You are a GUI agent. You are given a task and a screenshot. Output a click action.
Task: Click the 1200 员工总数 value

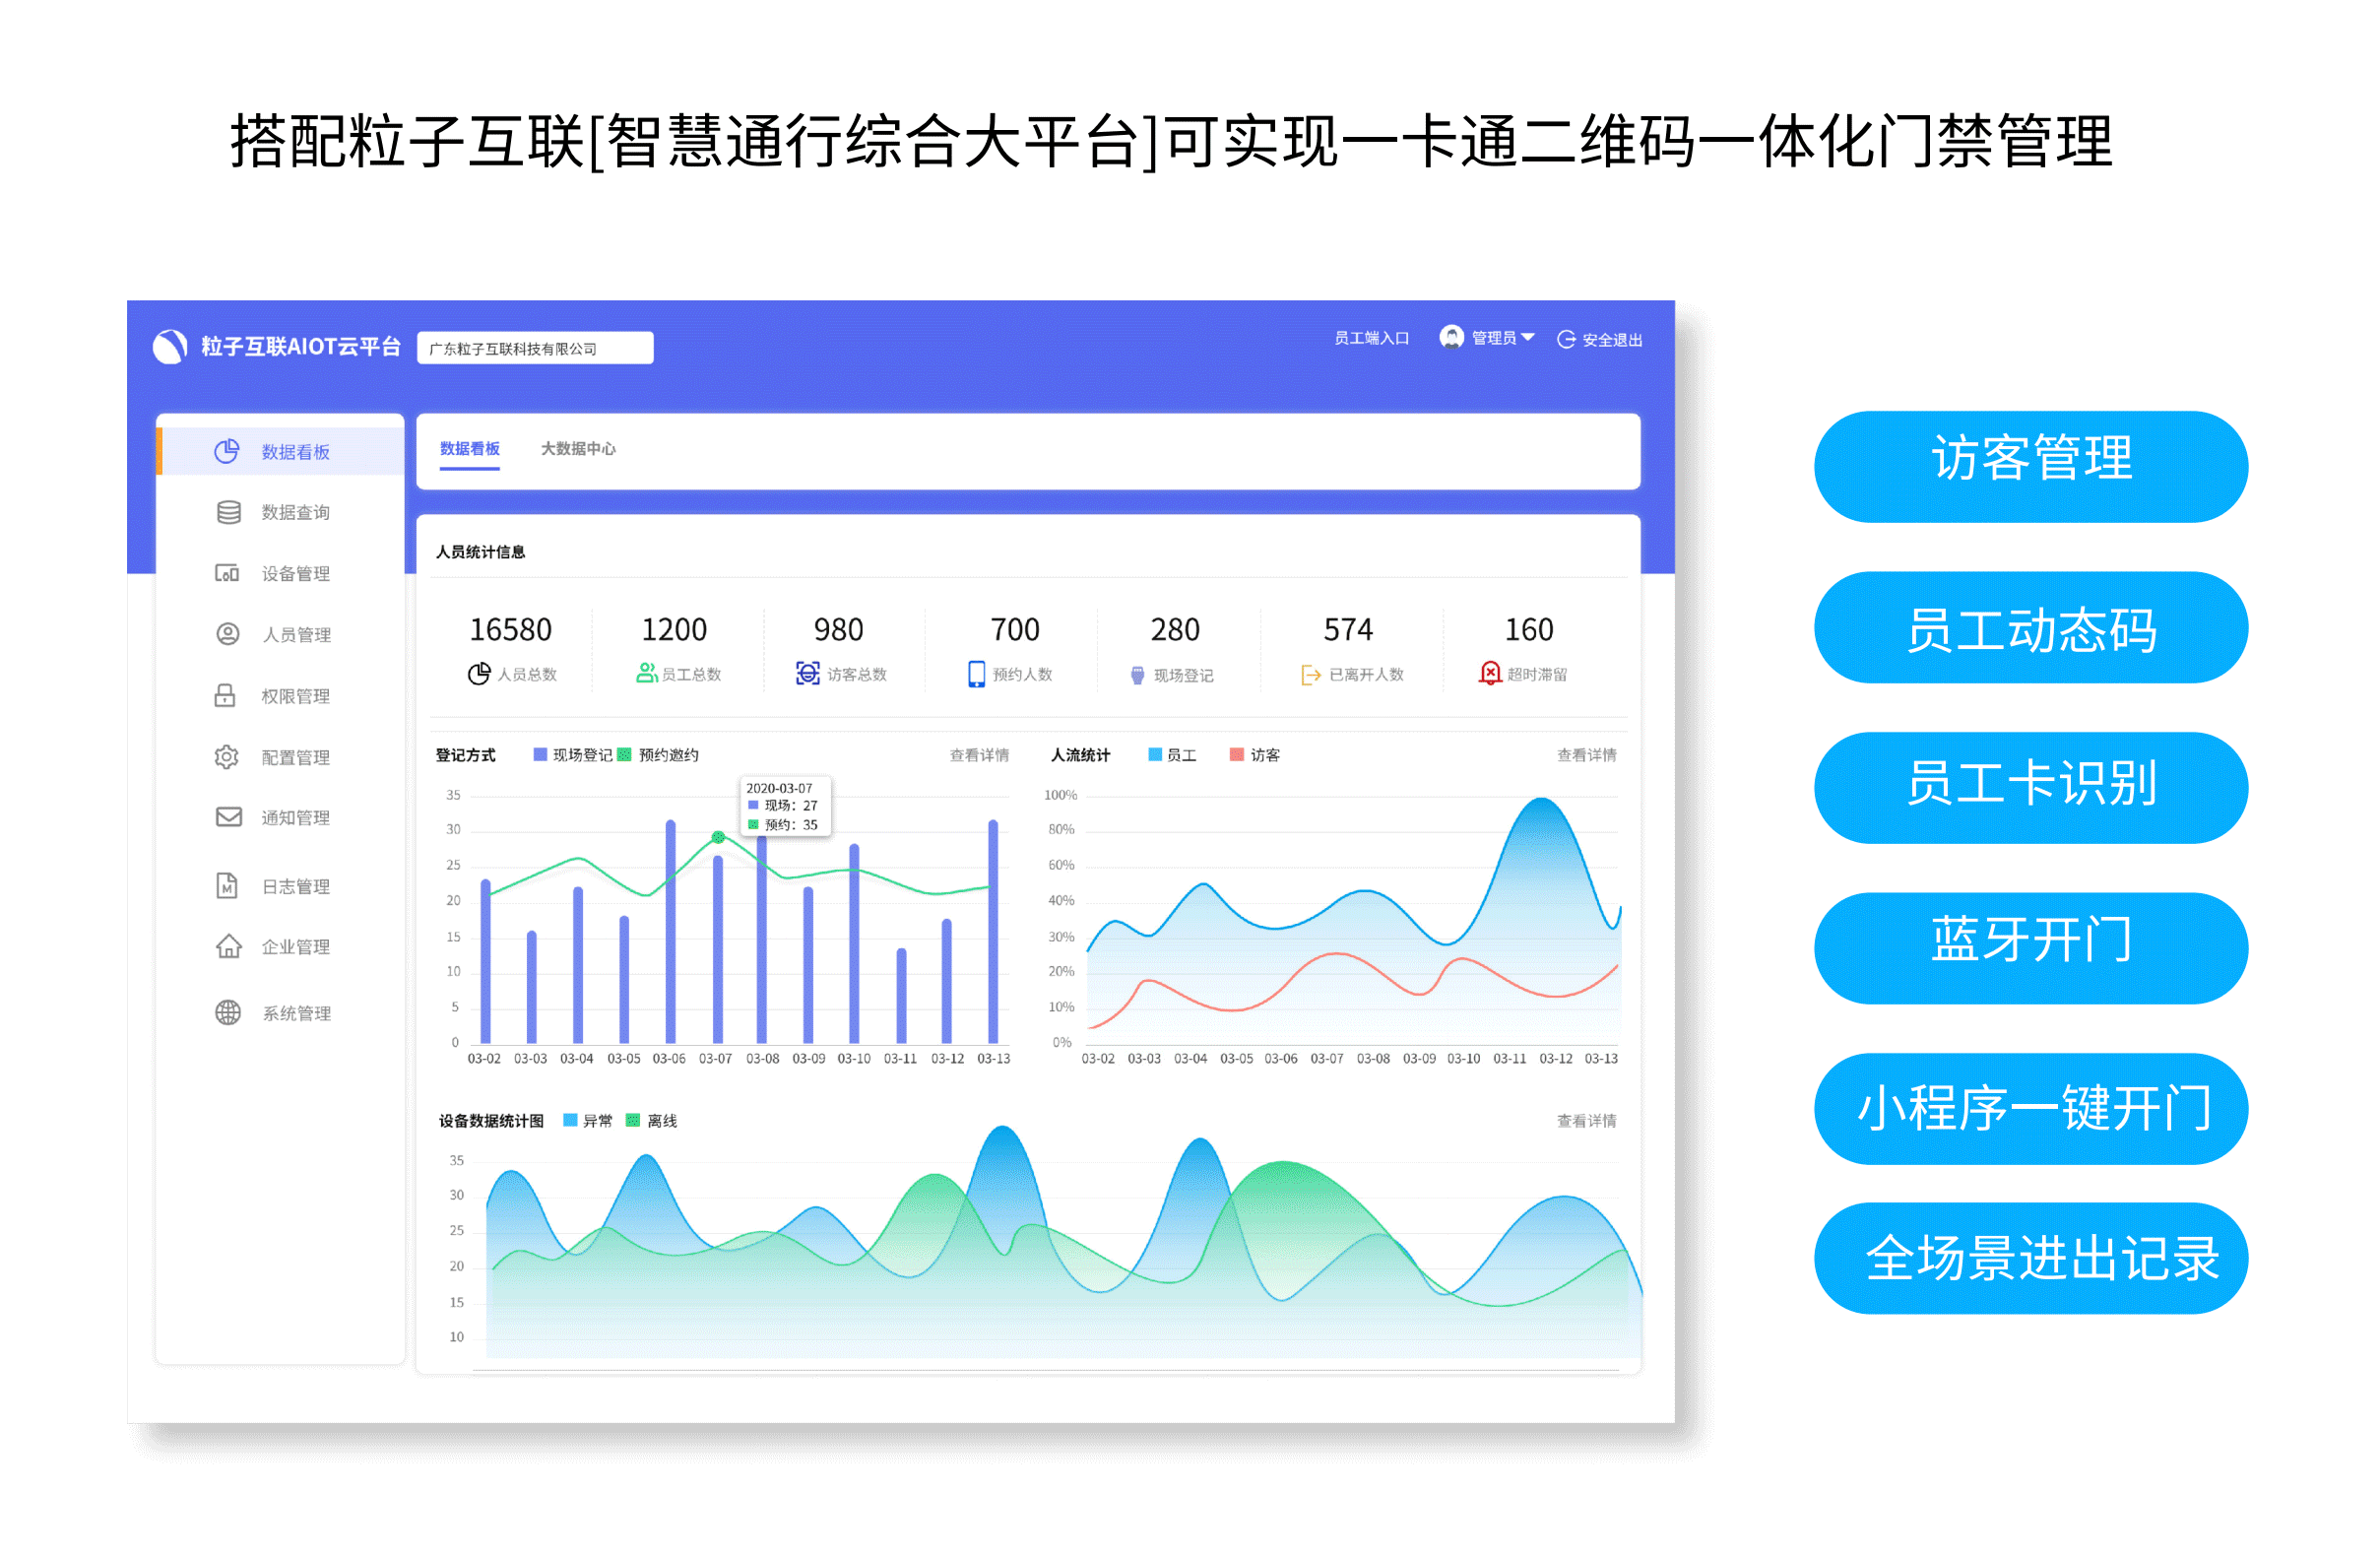point(674,630)
